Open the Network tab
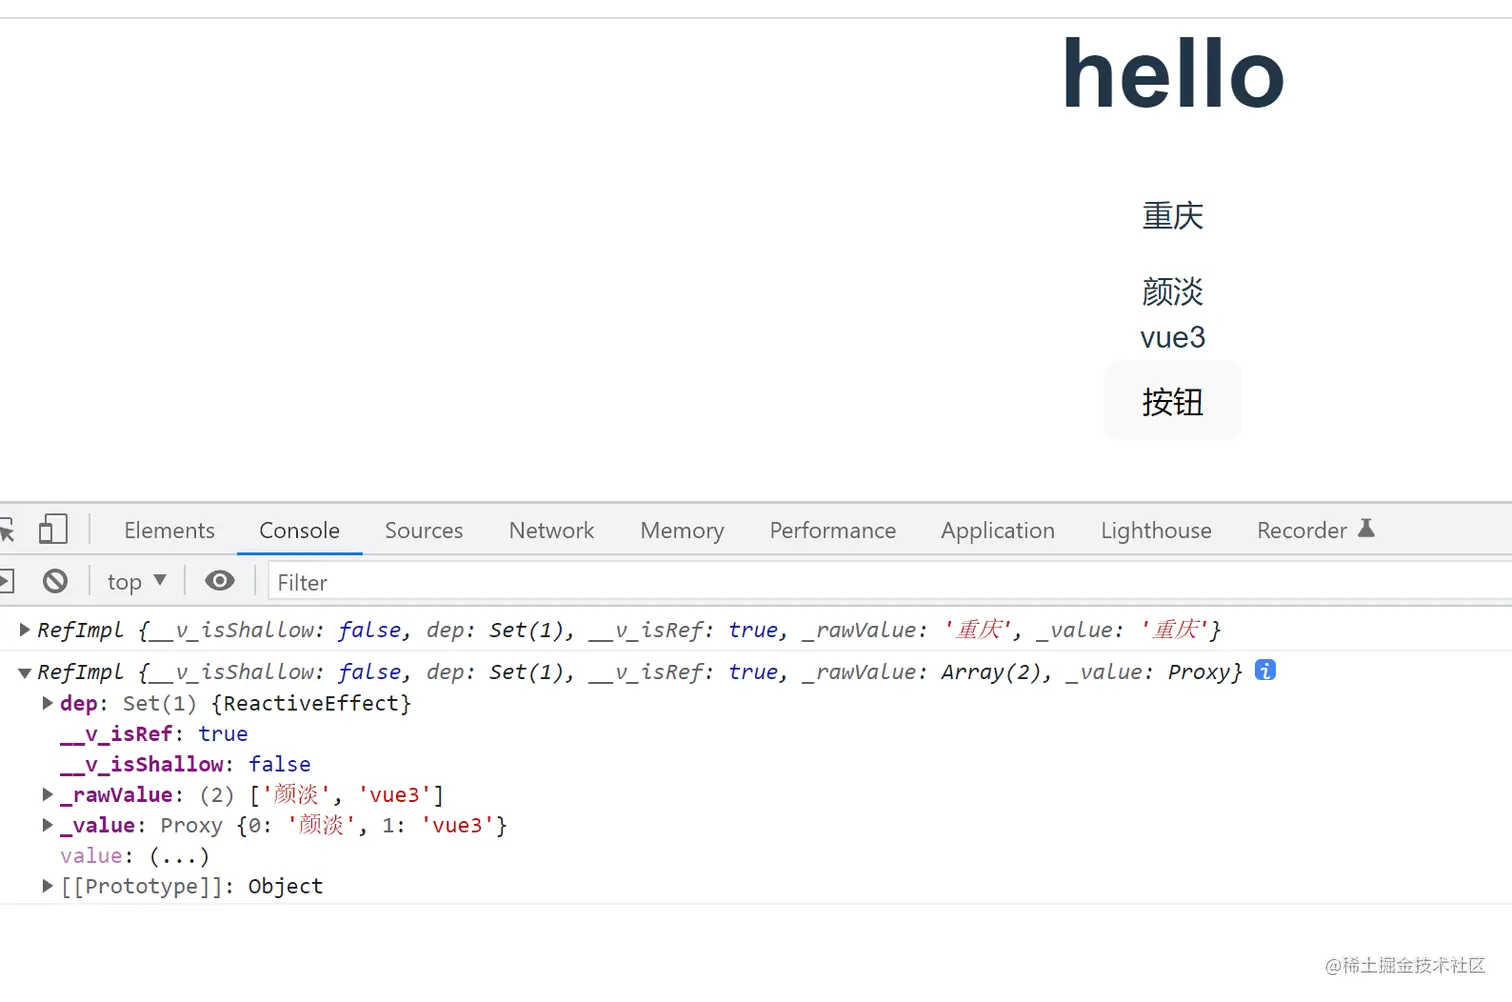 [x=551, y=530]
